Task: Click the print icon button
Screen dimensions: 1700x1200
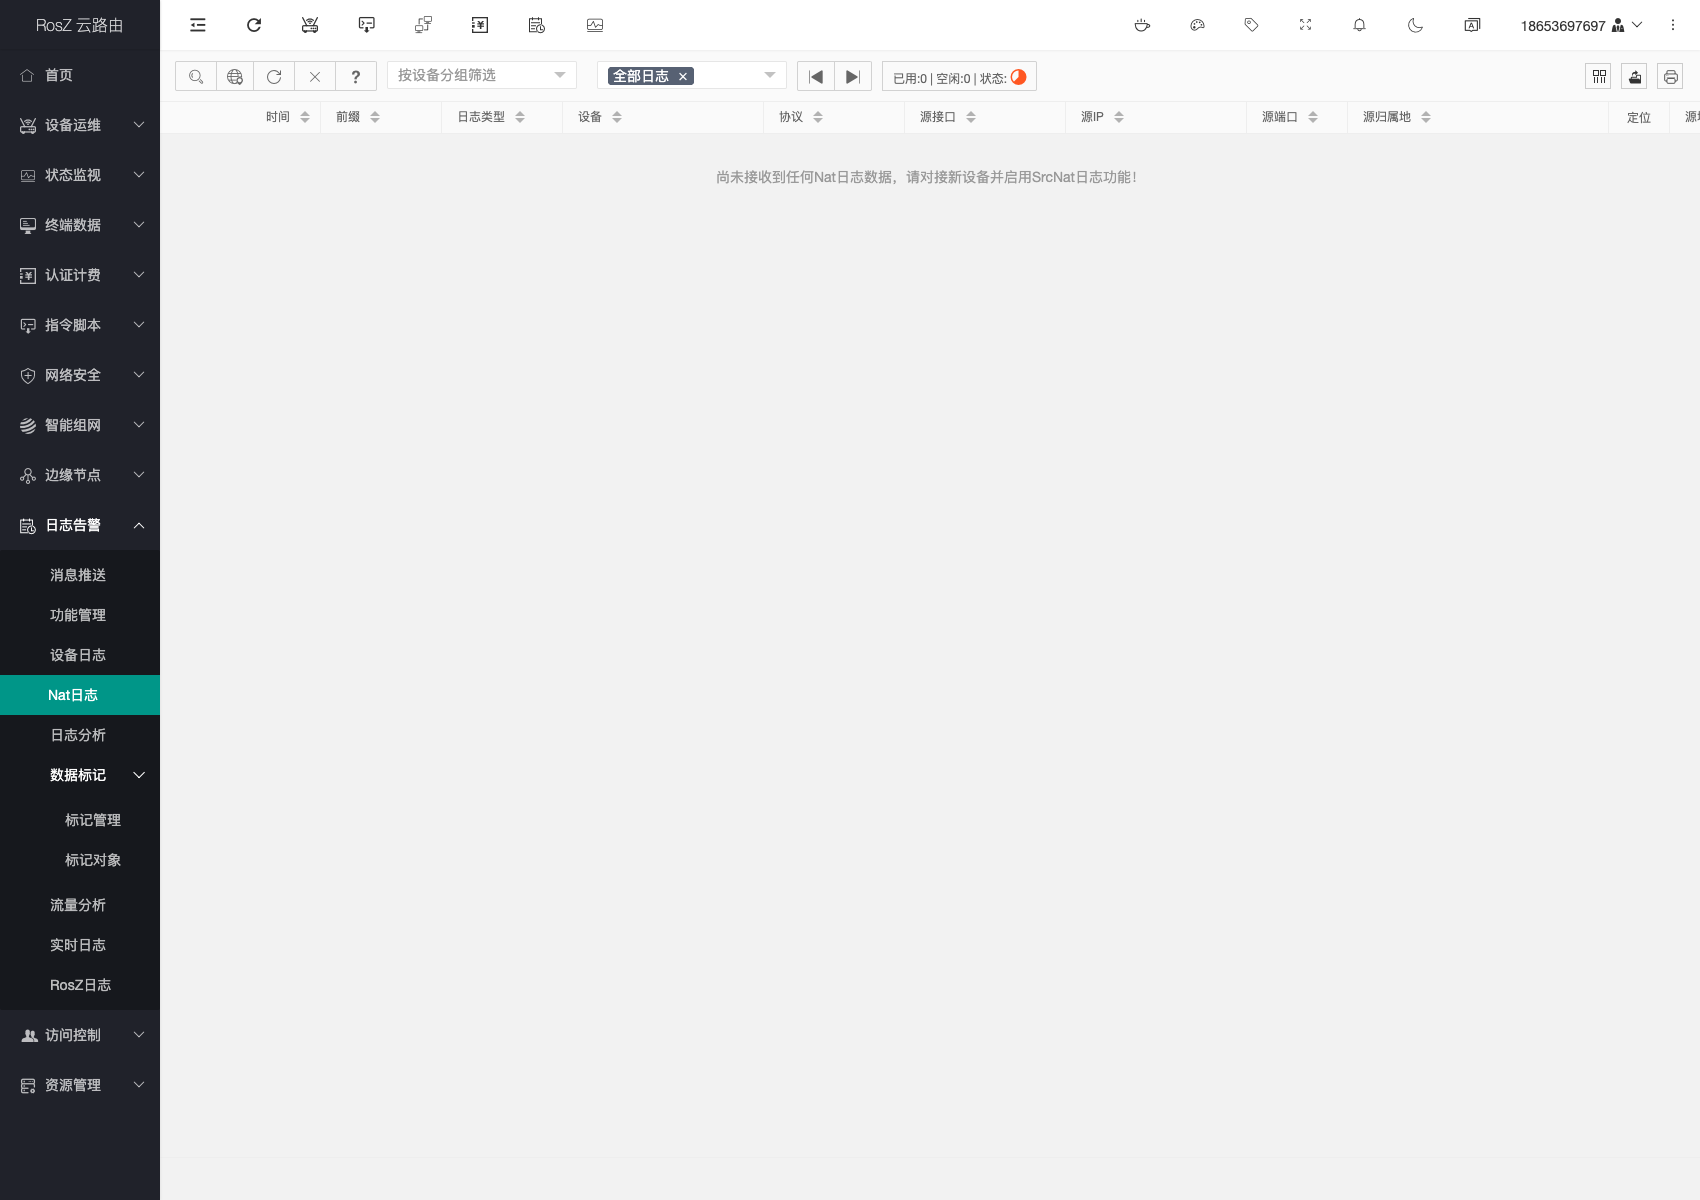Action: 1670,77
